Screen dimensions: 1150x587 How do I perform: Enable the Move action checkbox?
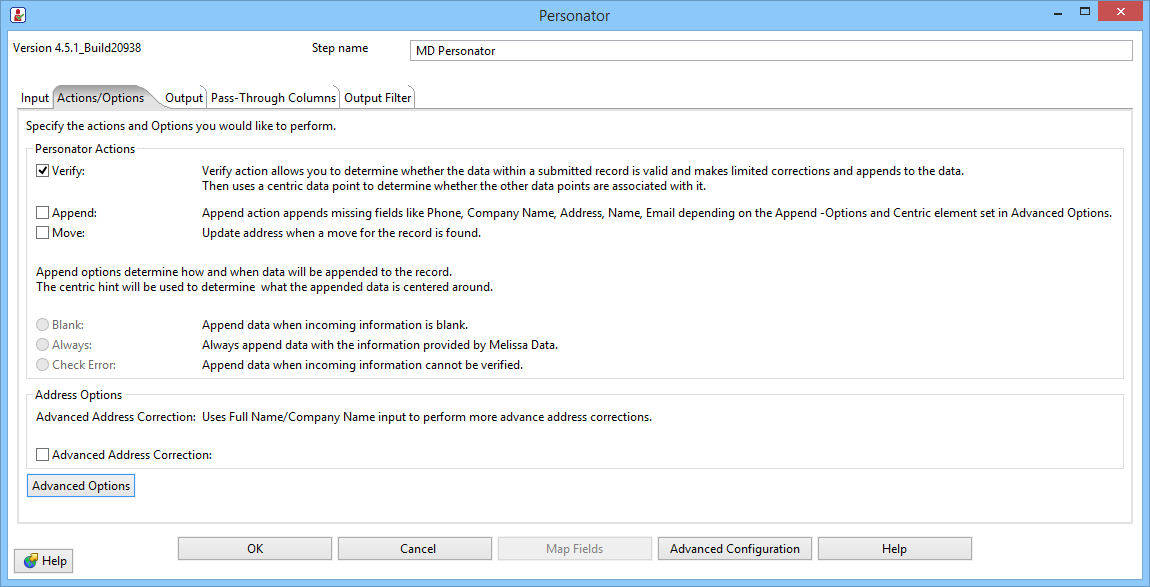[43, 233]
